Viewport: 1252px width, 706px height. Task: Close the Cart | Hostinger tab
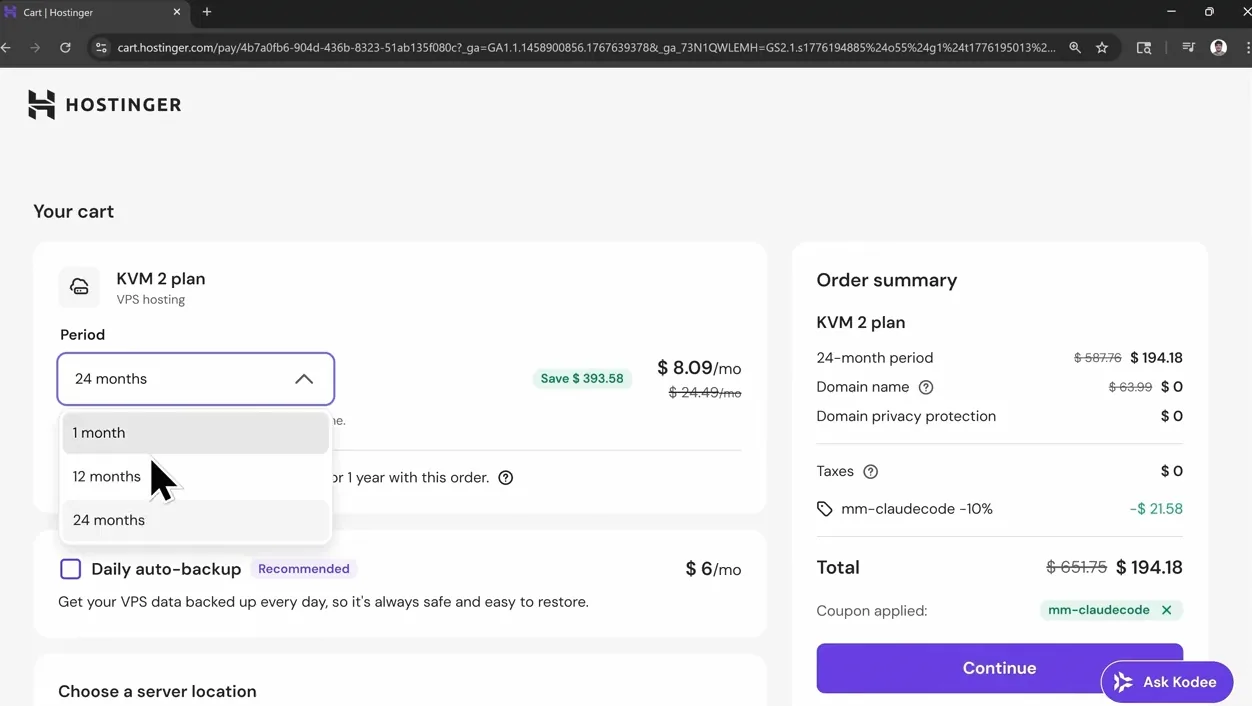point(177,12)
